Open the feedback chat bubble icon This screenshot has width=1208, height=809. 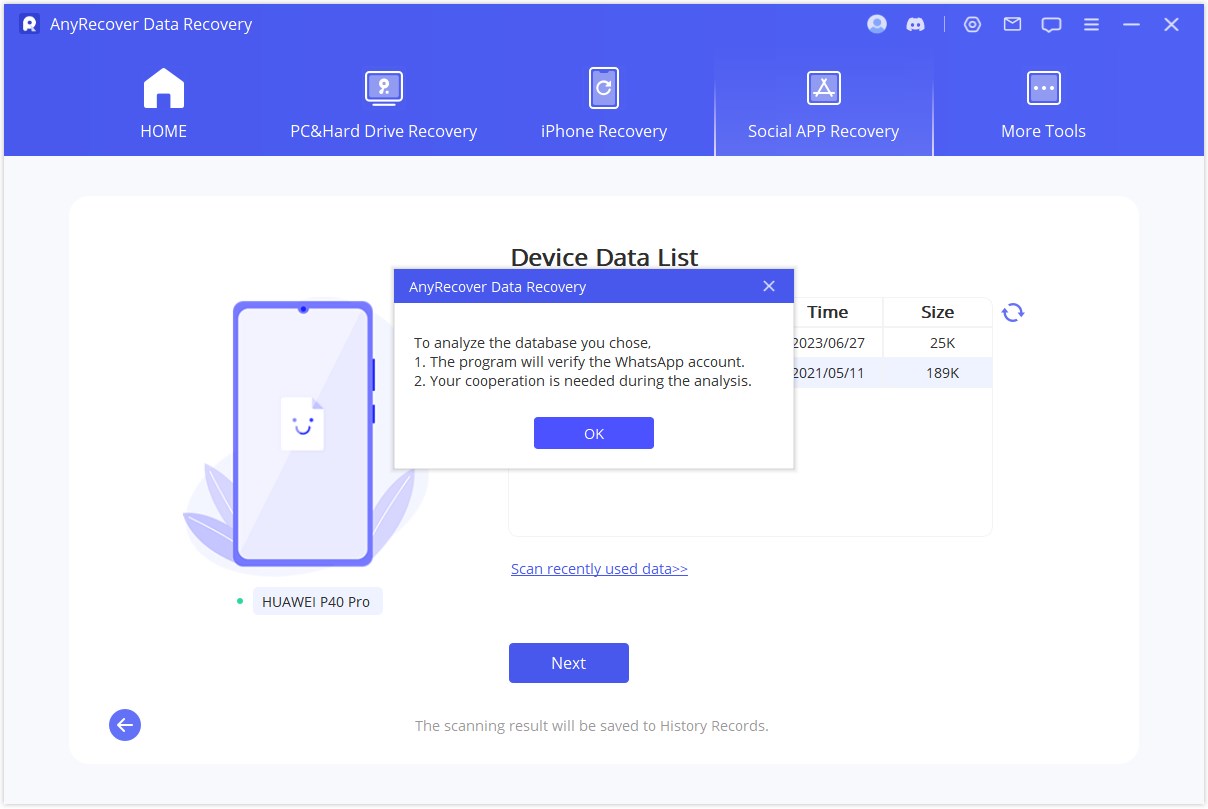tap(1051, 25)
